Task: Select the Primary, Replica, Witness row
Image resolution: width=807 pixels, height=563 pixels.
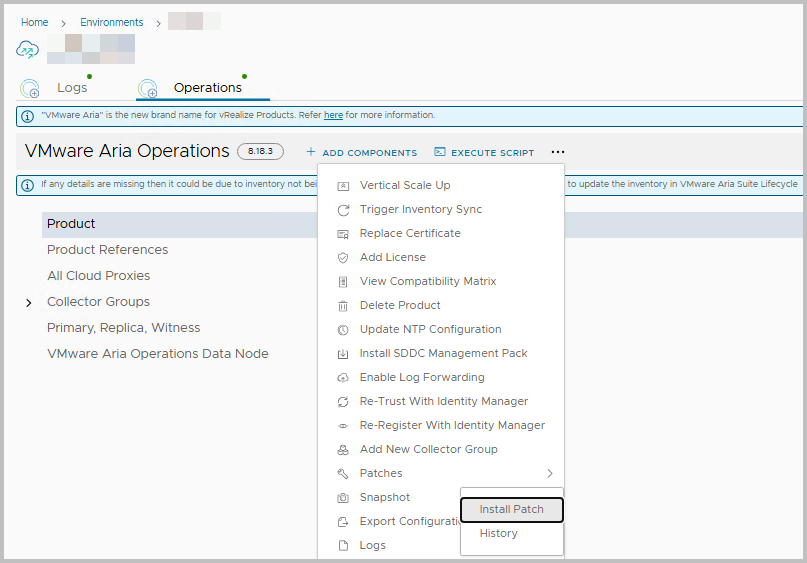Action: pyautogui.click(x=124, y=328)
